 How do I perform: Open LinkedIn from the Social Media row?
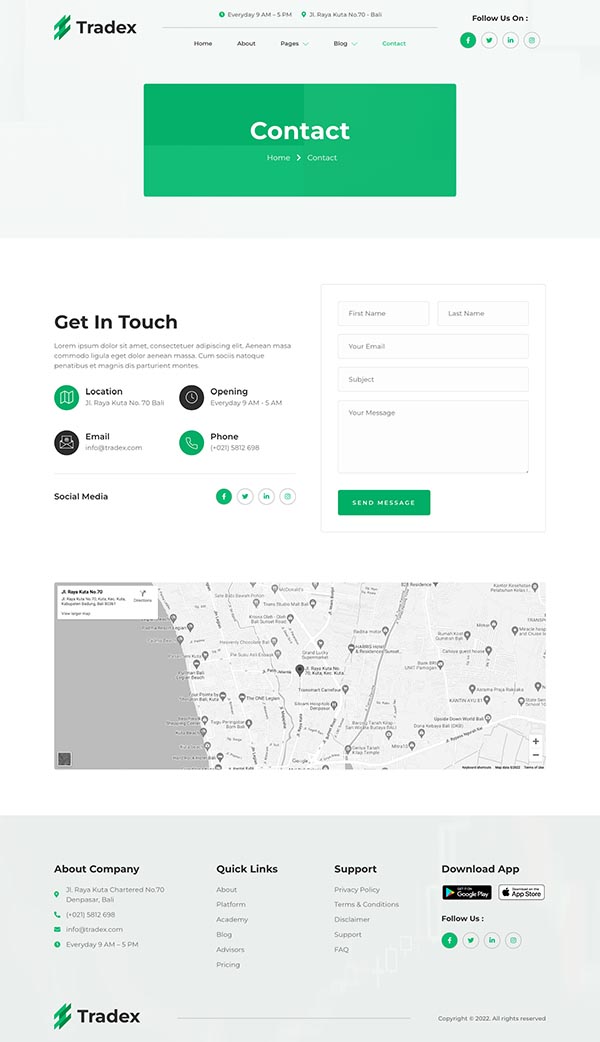click(266, 496)
